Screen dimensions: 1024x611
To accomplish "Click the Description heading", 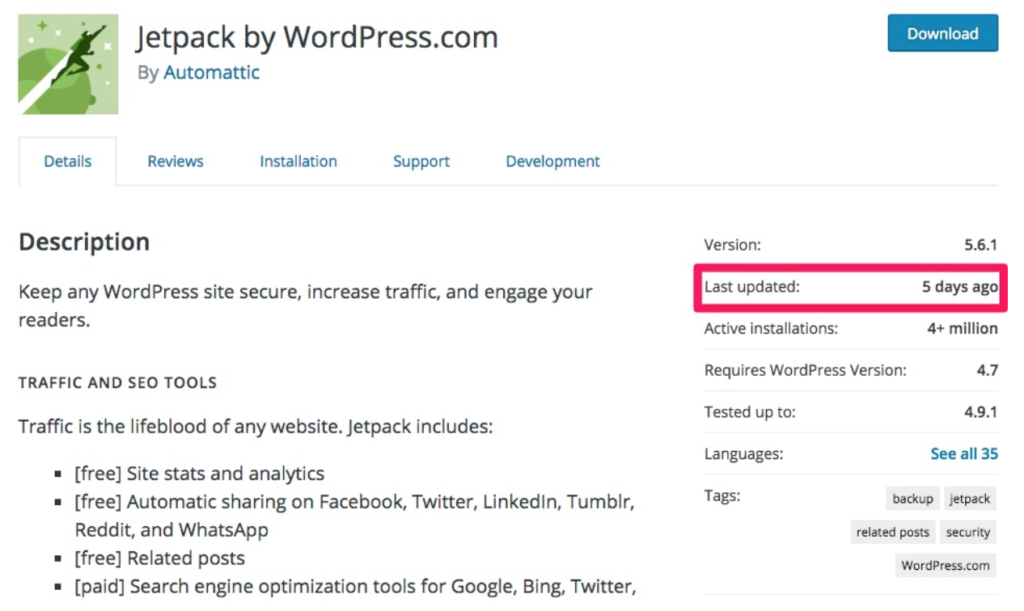I will point(84,242).
